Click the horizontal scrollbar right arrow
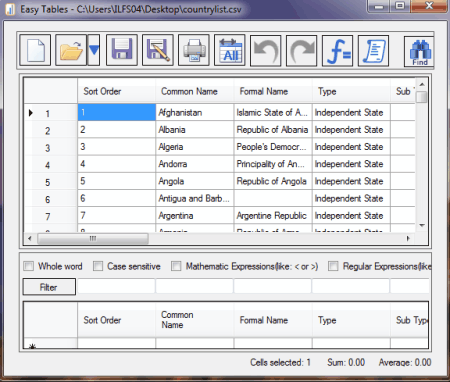The width and height of the screenshot is (450, 382). (x=408, y=238)
